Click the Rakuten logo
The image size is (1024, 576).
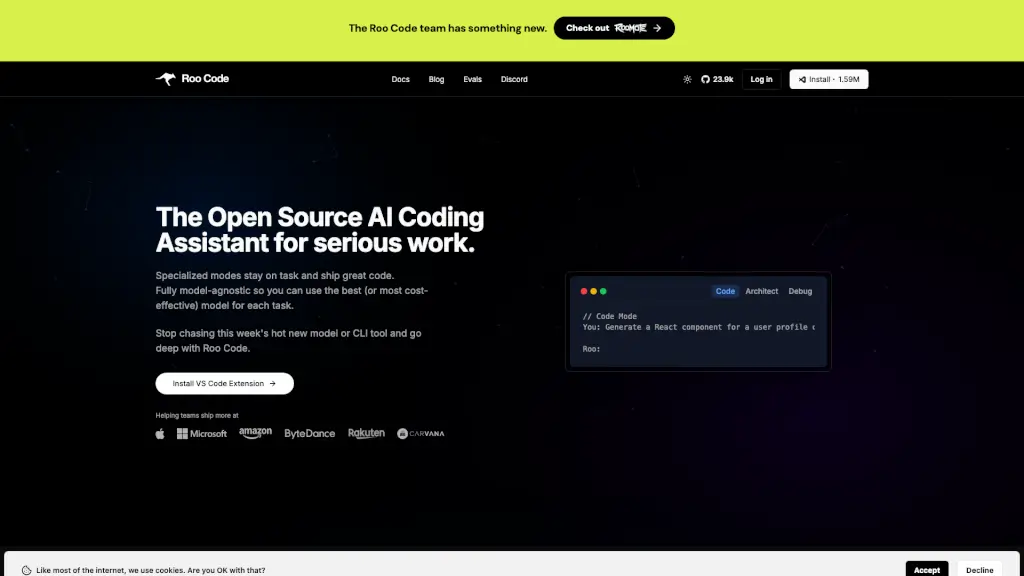[366, 433]
